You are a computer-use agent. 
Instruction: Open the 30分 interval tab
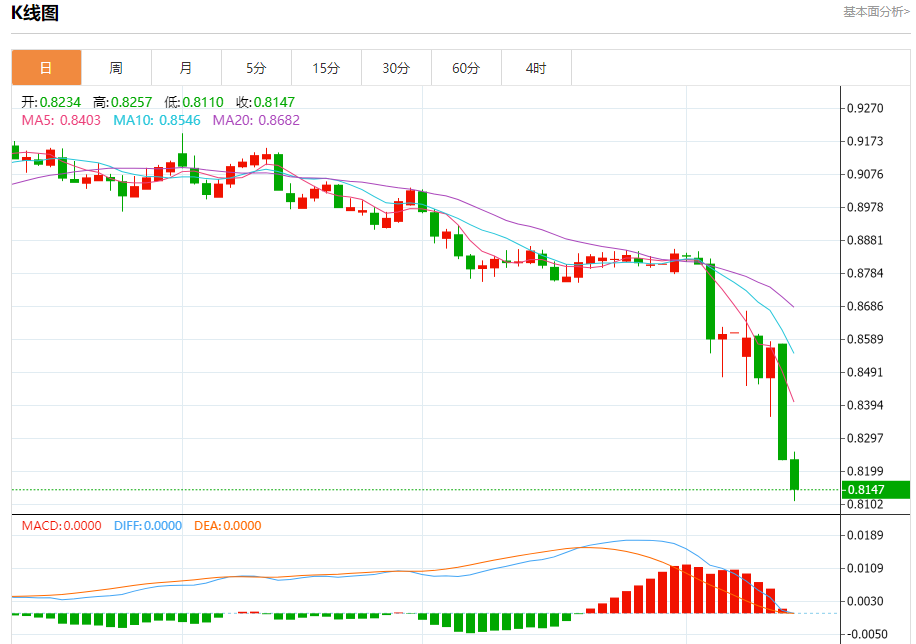click(397, 68)
